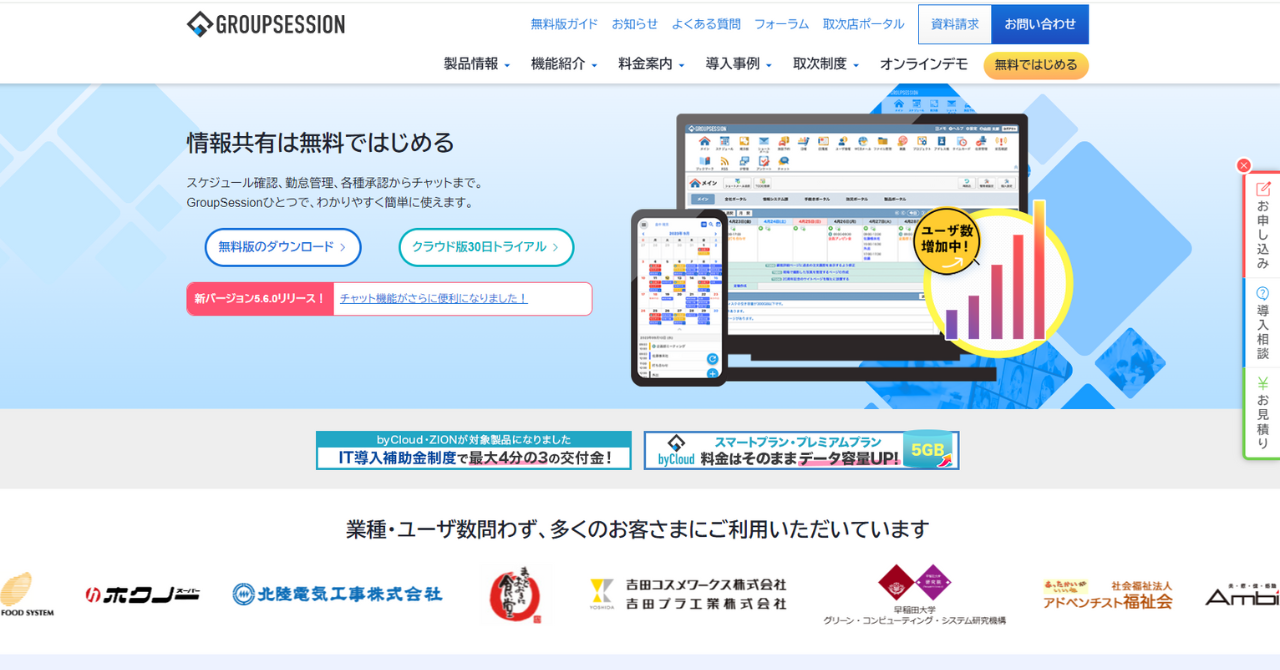Select オンラインデモ in navigation bar
1280x670 pixels.
(x=923, y=64)
